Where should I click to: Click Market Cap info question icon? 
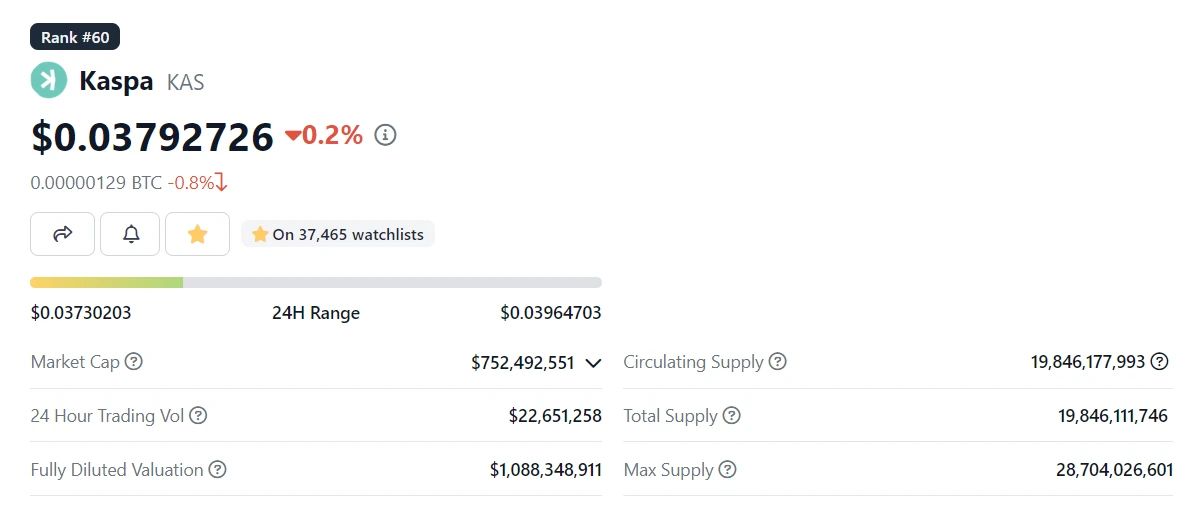pyautogui.click(x=133, y=362)
